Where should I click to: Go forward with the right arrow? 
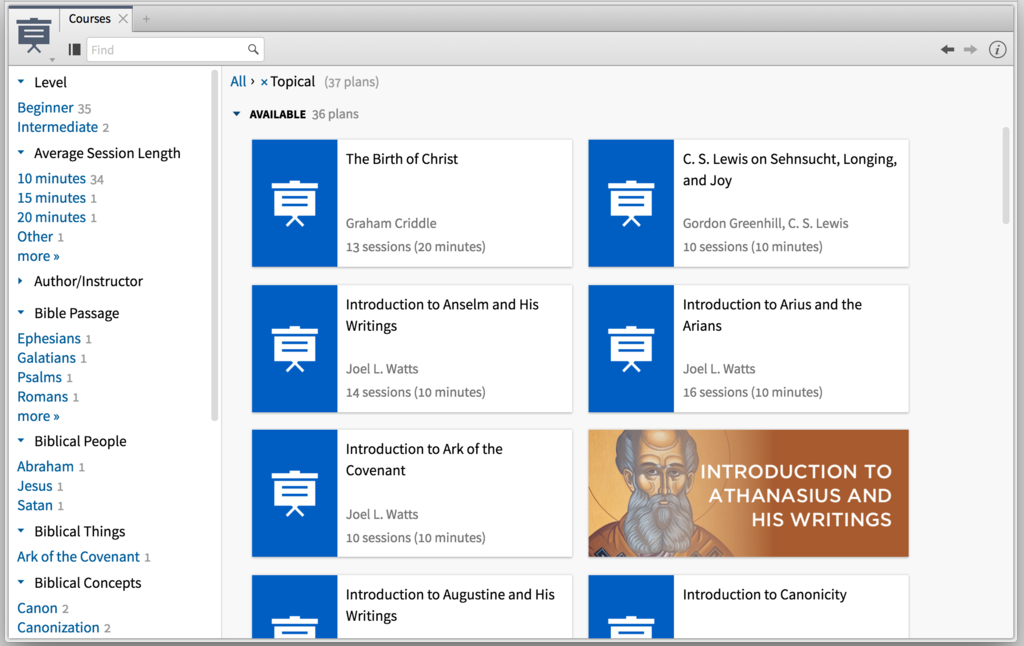[x=970, y=50]
